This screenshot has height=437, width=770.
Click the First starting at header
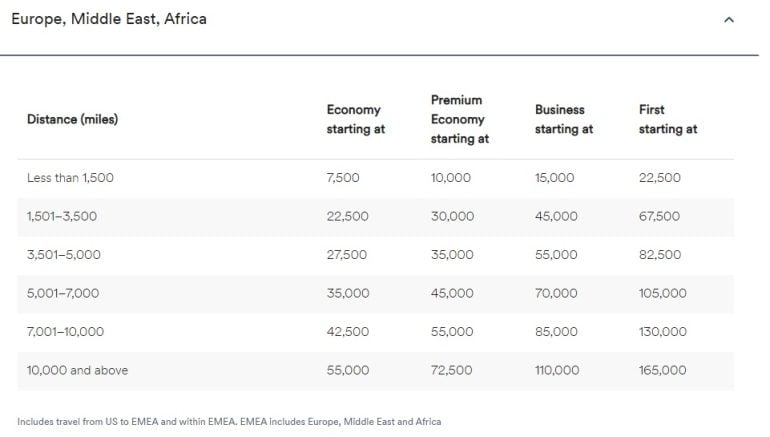(x=667, y=120)
